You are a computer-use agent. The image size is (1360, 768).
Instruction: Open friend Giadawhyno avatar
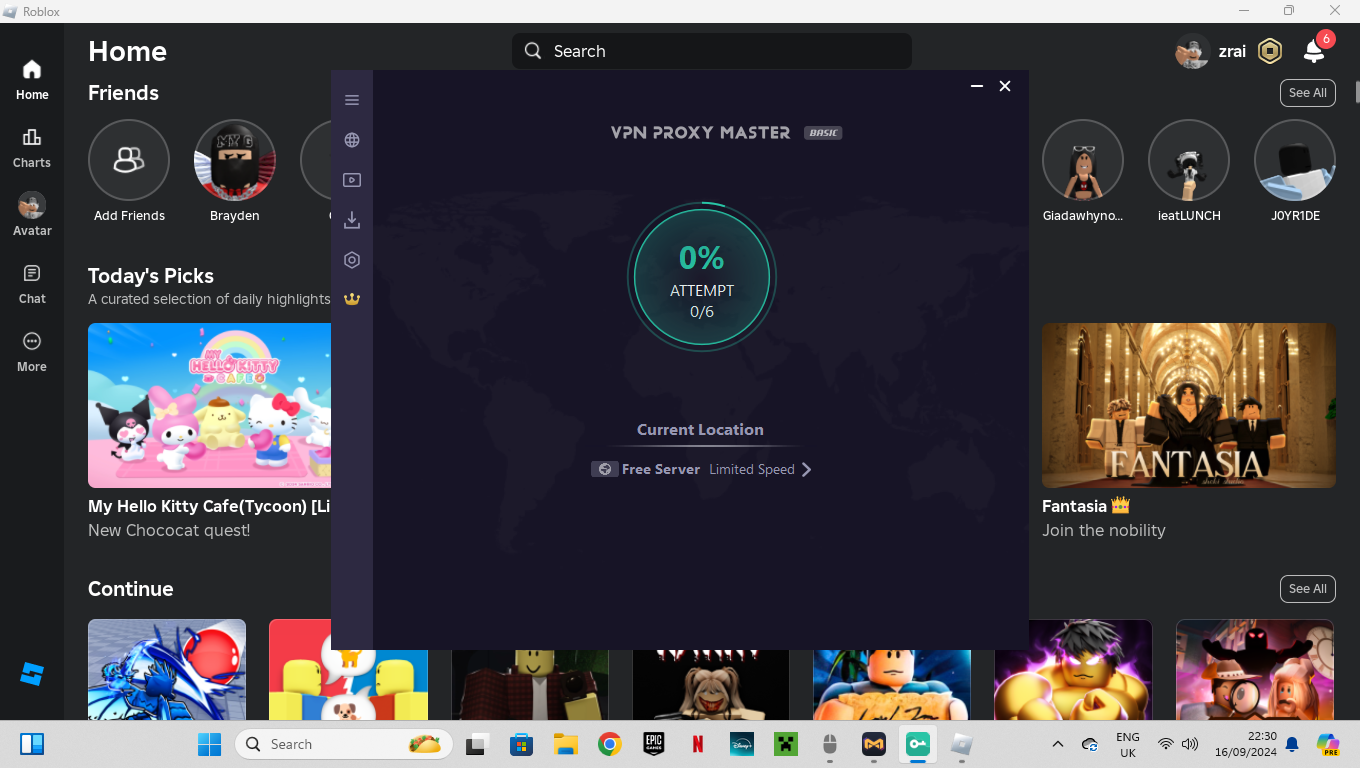[1083, 160]
